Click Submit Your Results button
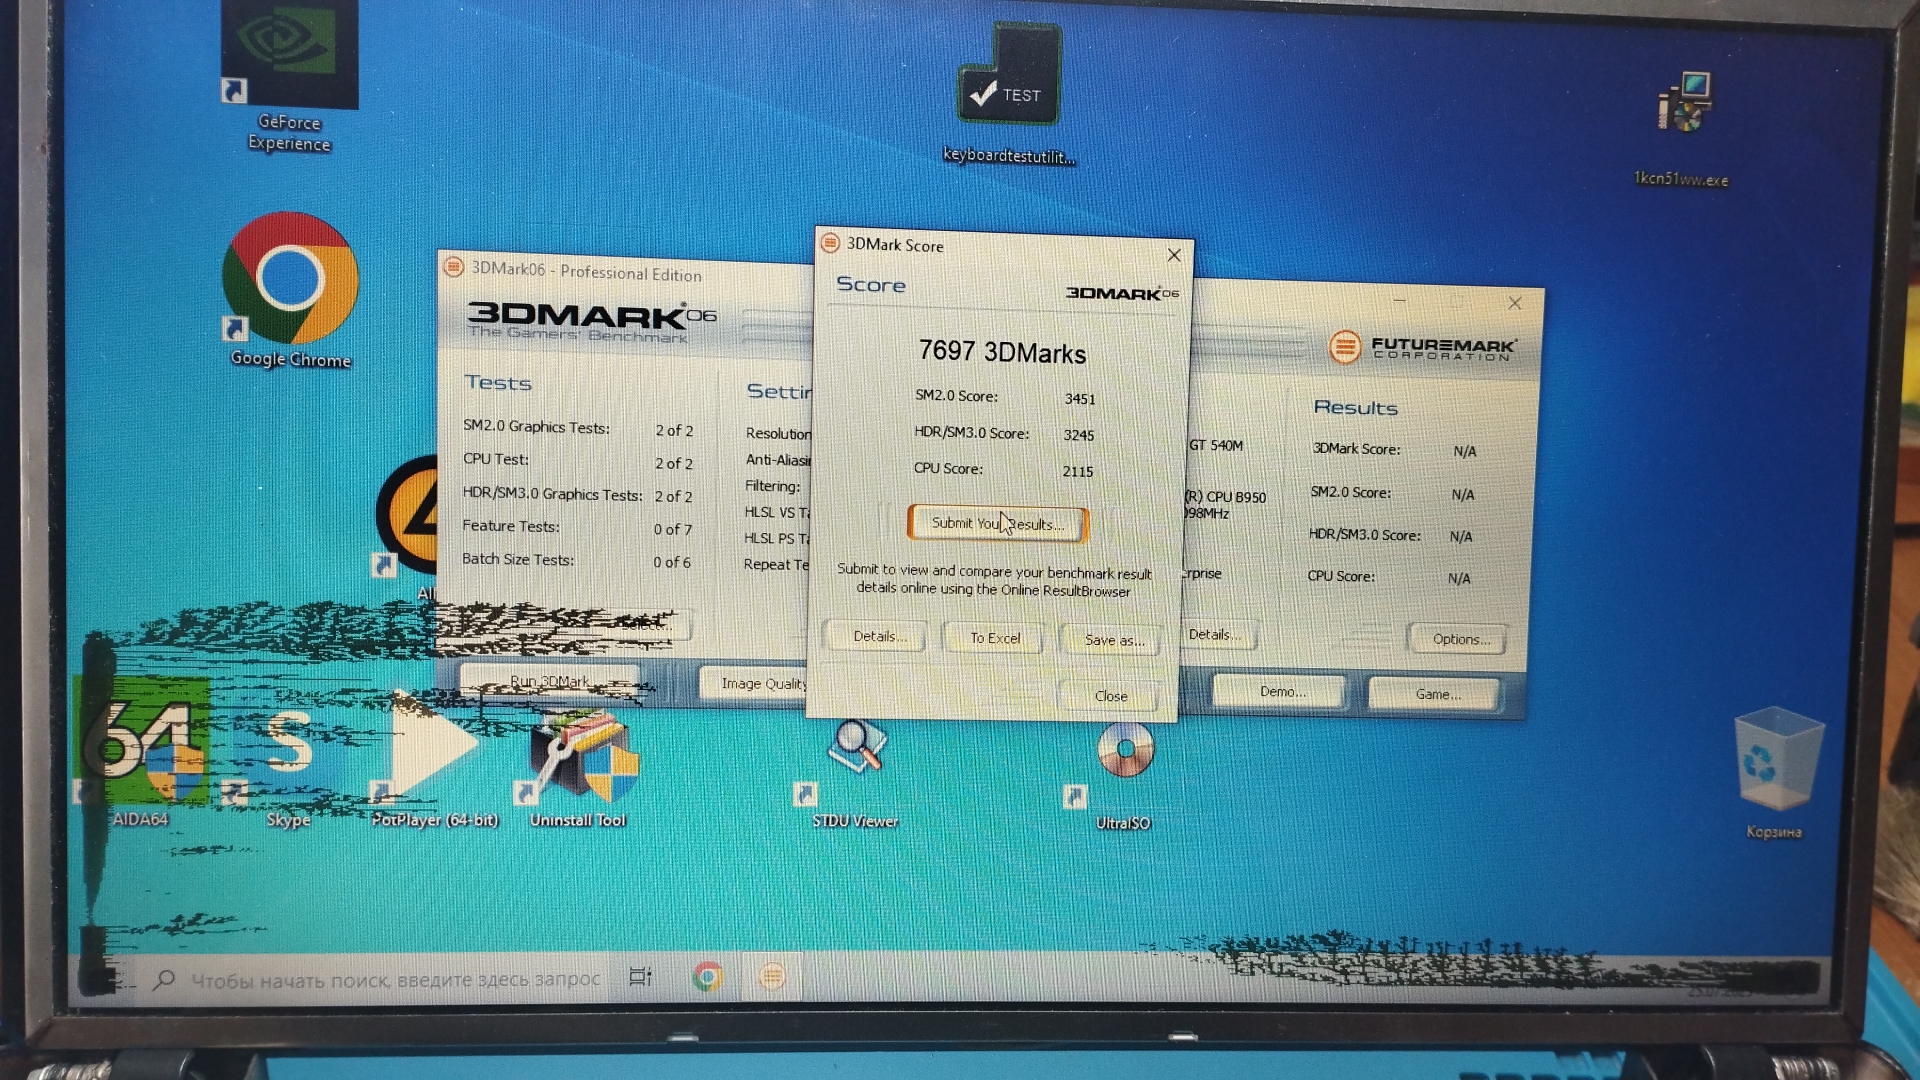The height and width of the screenshot is (1080, 1920). [x=997, y=523]
